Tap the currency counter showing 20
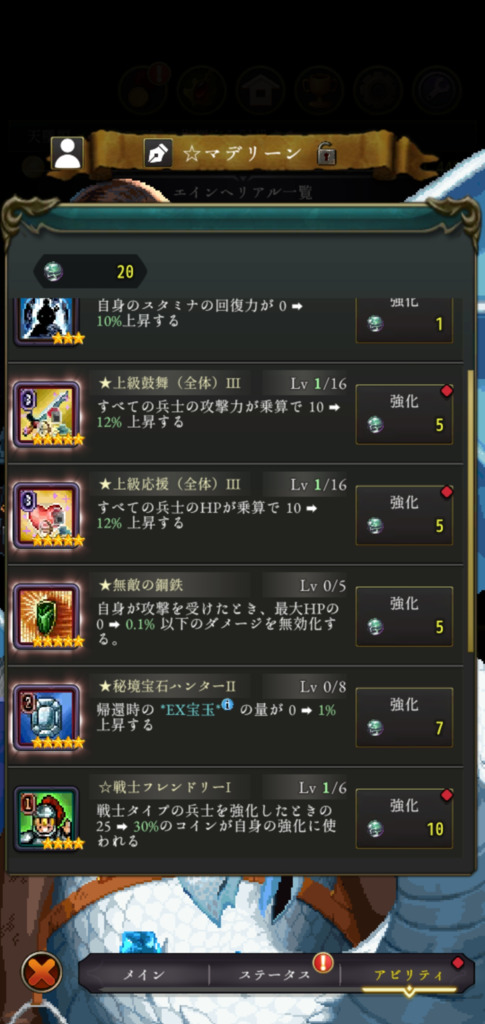The width and height of the screenshot is (485, 1024). click(x=90, y=272)
